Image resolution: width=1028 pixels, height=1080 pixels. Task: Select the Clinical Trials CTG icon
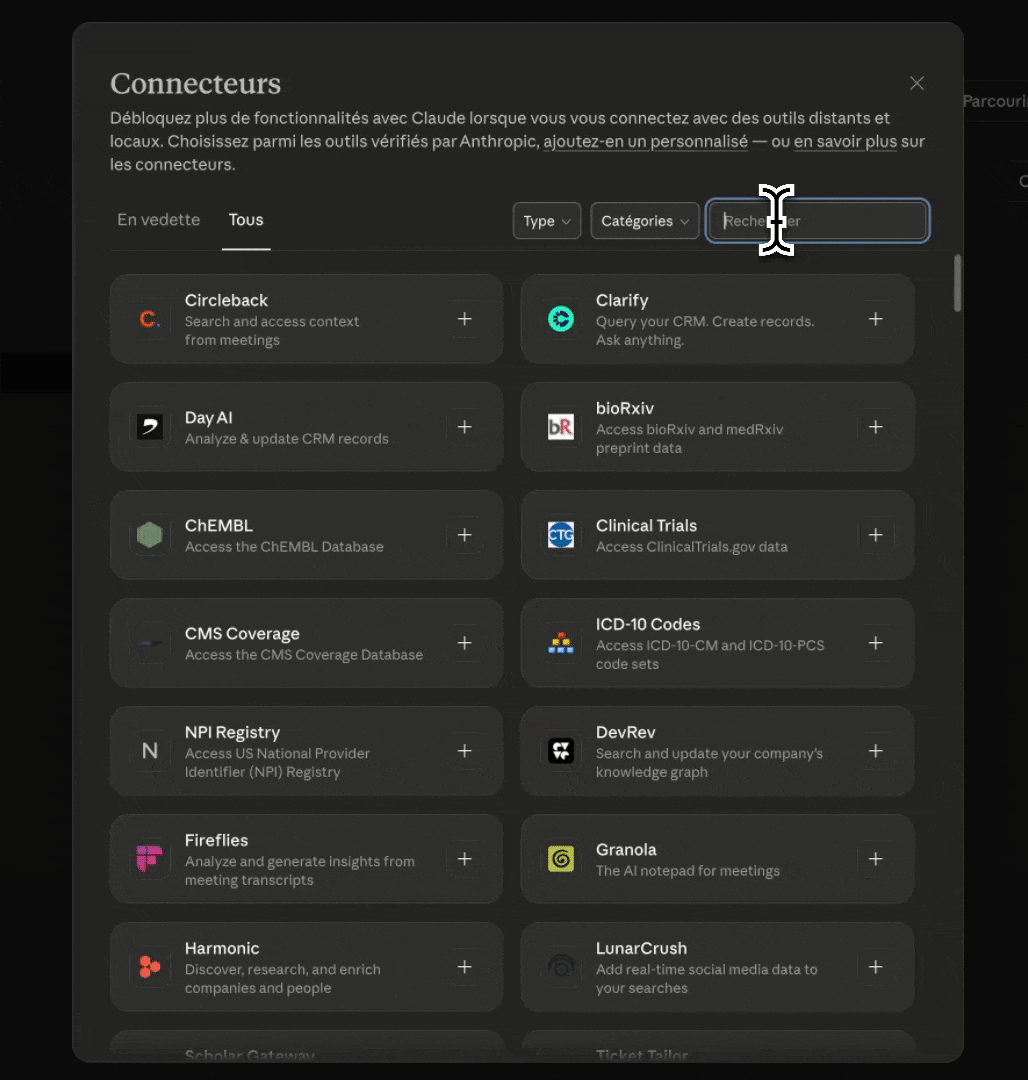click(x=561, y=535)
